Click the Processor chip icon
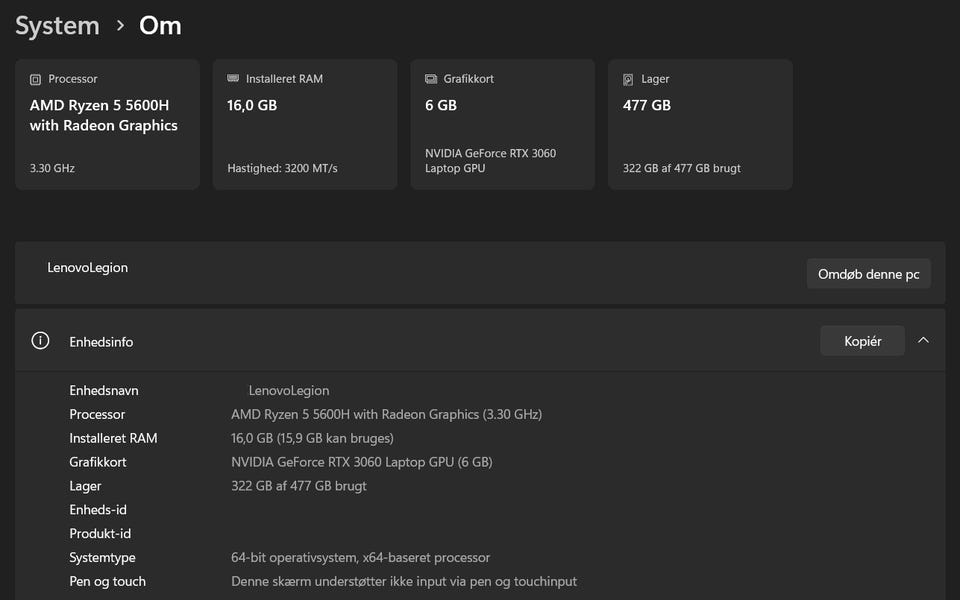 36,79
